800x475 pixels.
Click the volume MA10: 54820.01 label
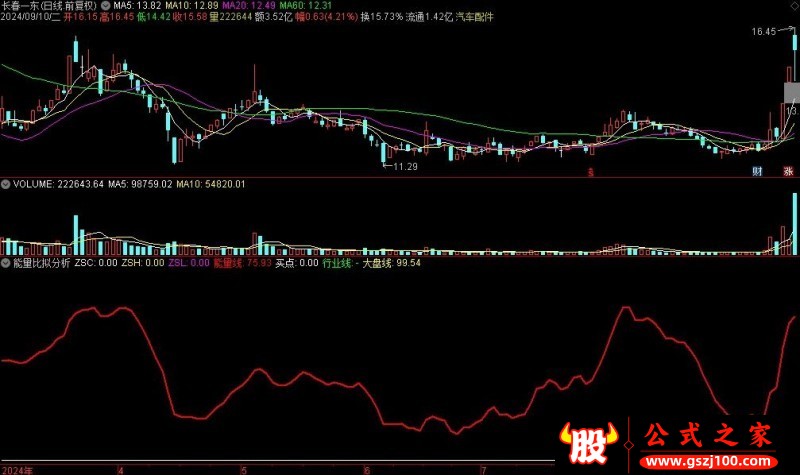(211, 184)
